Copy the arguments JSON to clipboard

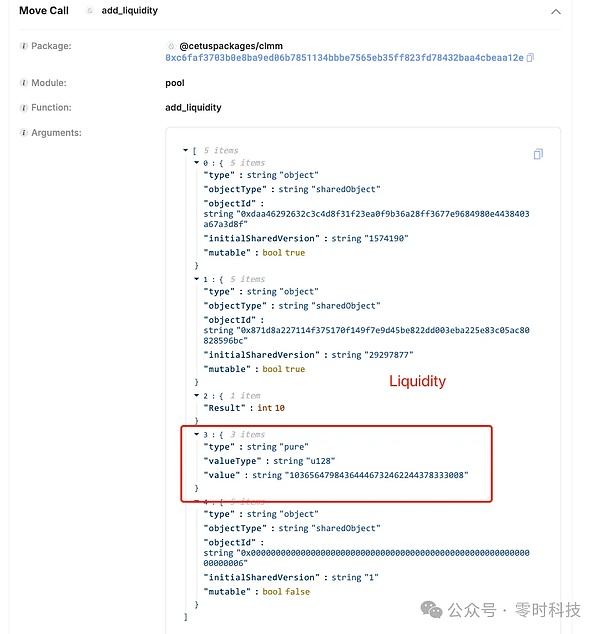(538, 154)
